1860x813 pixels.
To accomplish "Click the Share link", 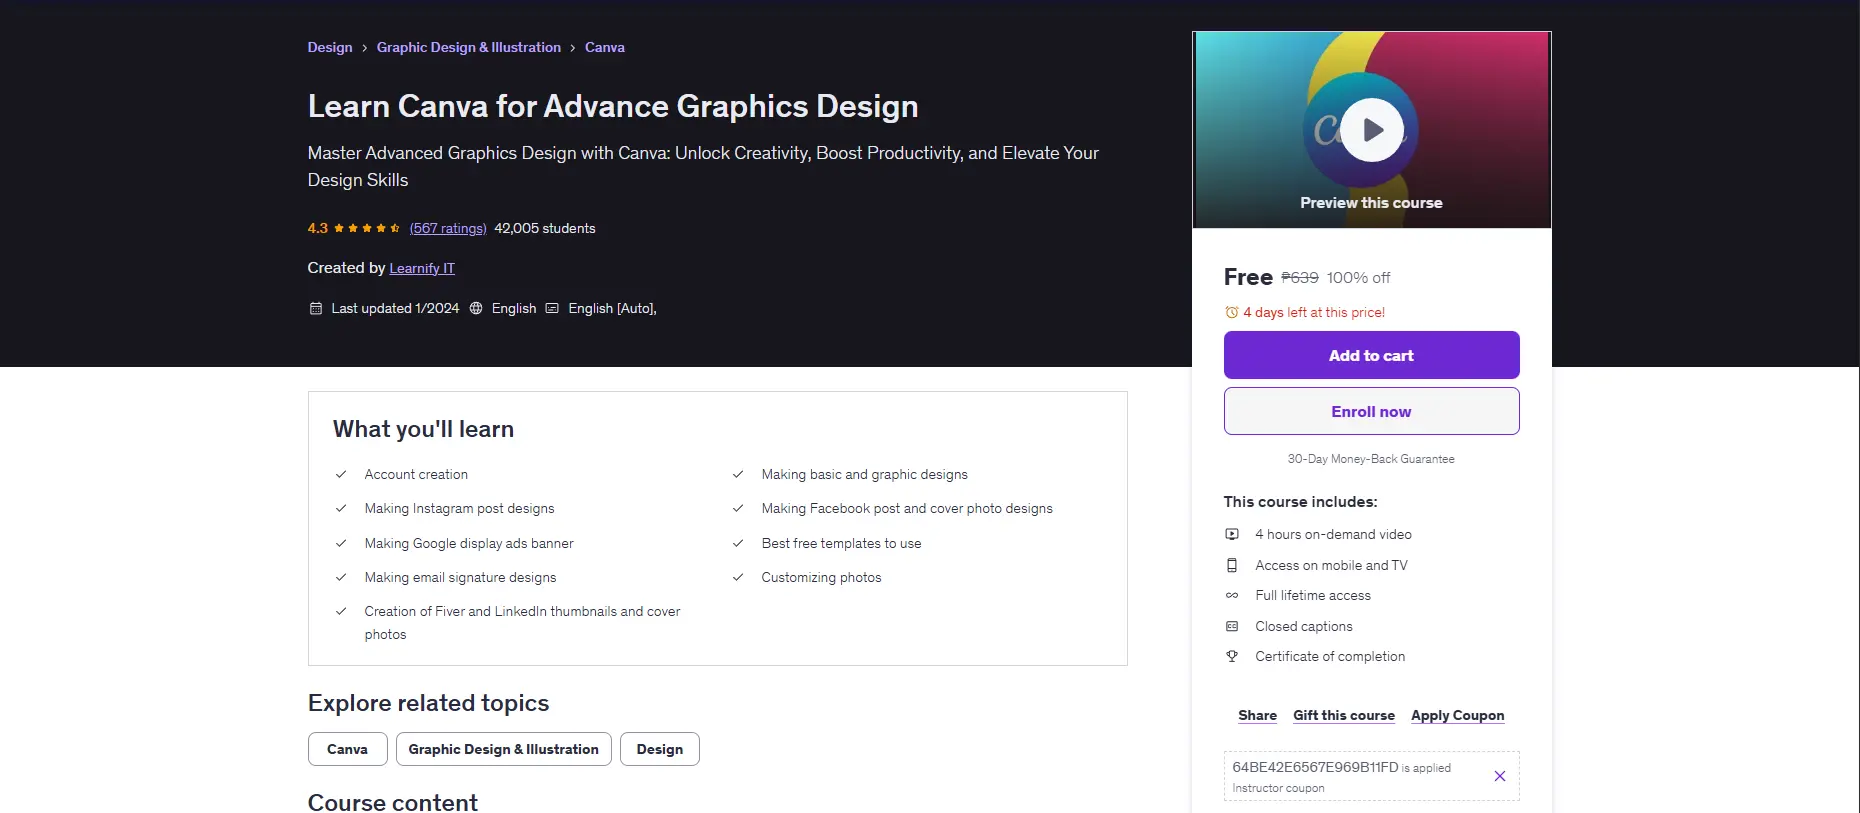I will [1257, 715].
